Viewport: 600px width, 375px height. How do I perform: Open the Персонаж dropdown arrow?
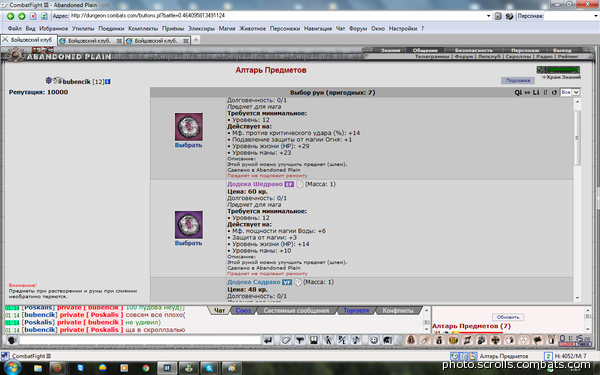coord(596,16)
